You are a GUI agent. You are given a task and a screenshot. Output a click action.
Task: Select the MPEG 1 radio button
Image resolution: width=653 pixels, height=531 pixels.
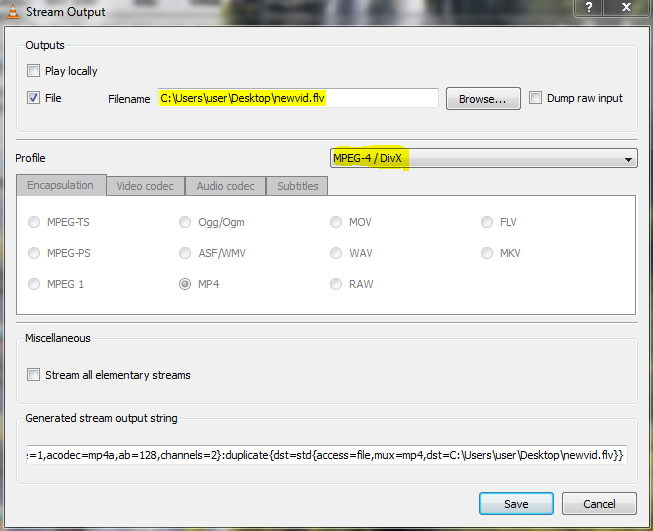(34, 284)
